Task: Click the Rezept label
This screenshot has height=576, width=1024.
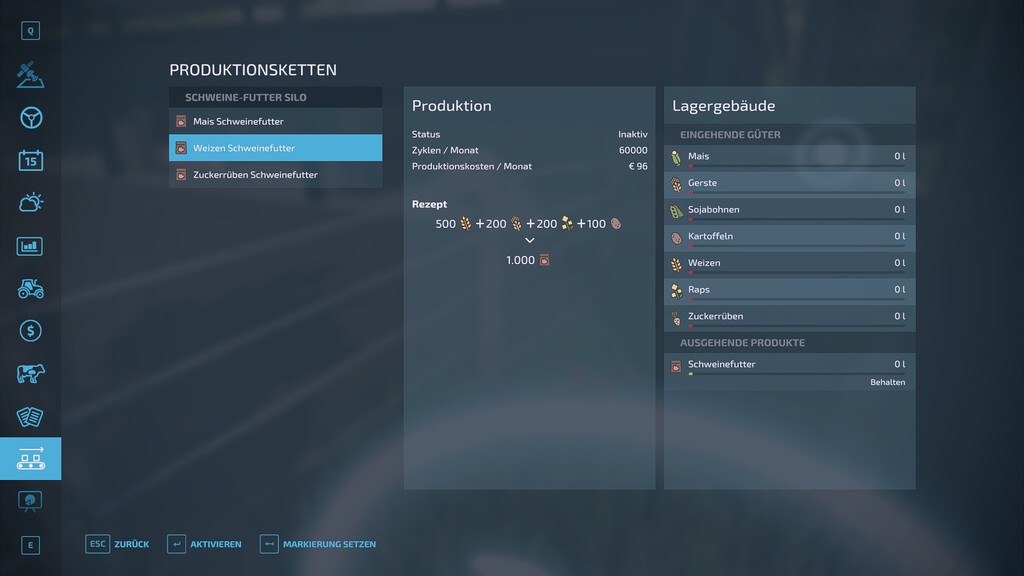Action: click(x=429, y=204)
